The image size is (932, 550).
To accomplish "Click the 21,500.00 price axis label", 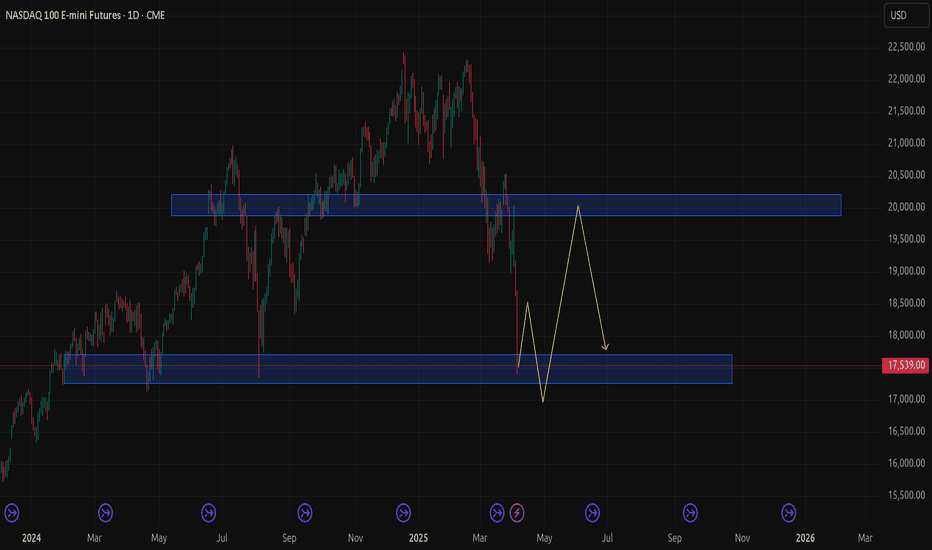I will coord(906,111).
